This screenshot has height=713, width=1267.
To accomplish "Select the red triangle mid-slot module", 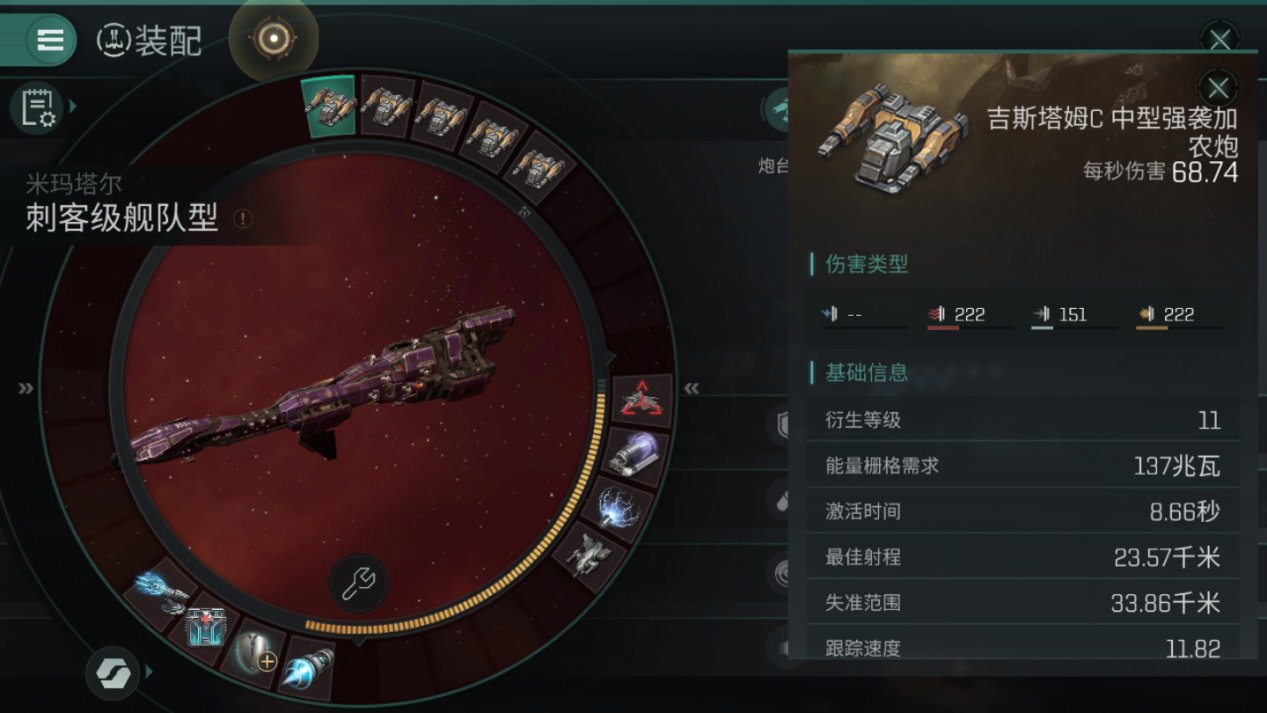I will [640, 401].
